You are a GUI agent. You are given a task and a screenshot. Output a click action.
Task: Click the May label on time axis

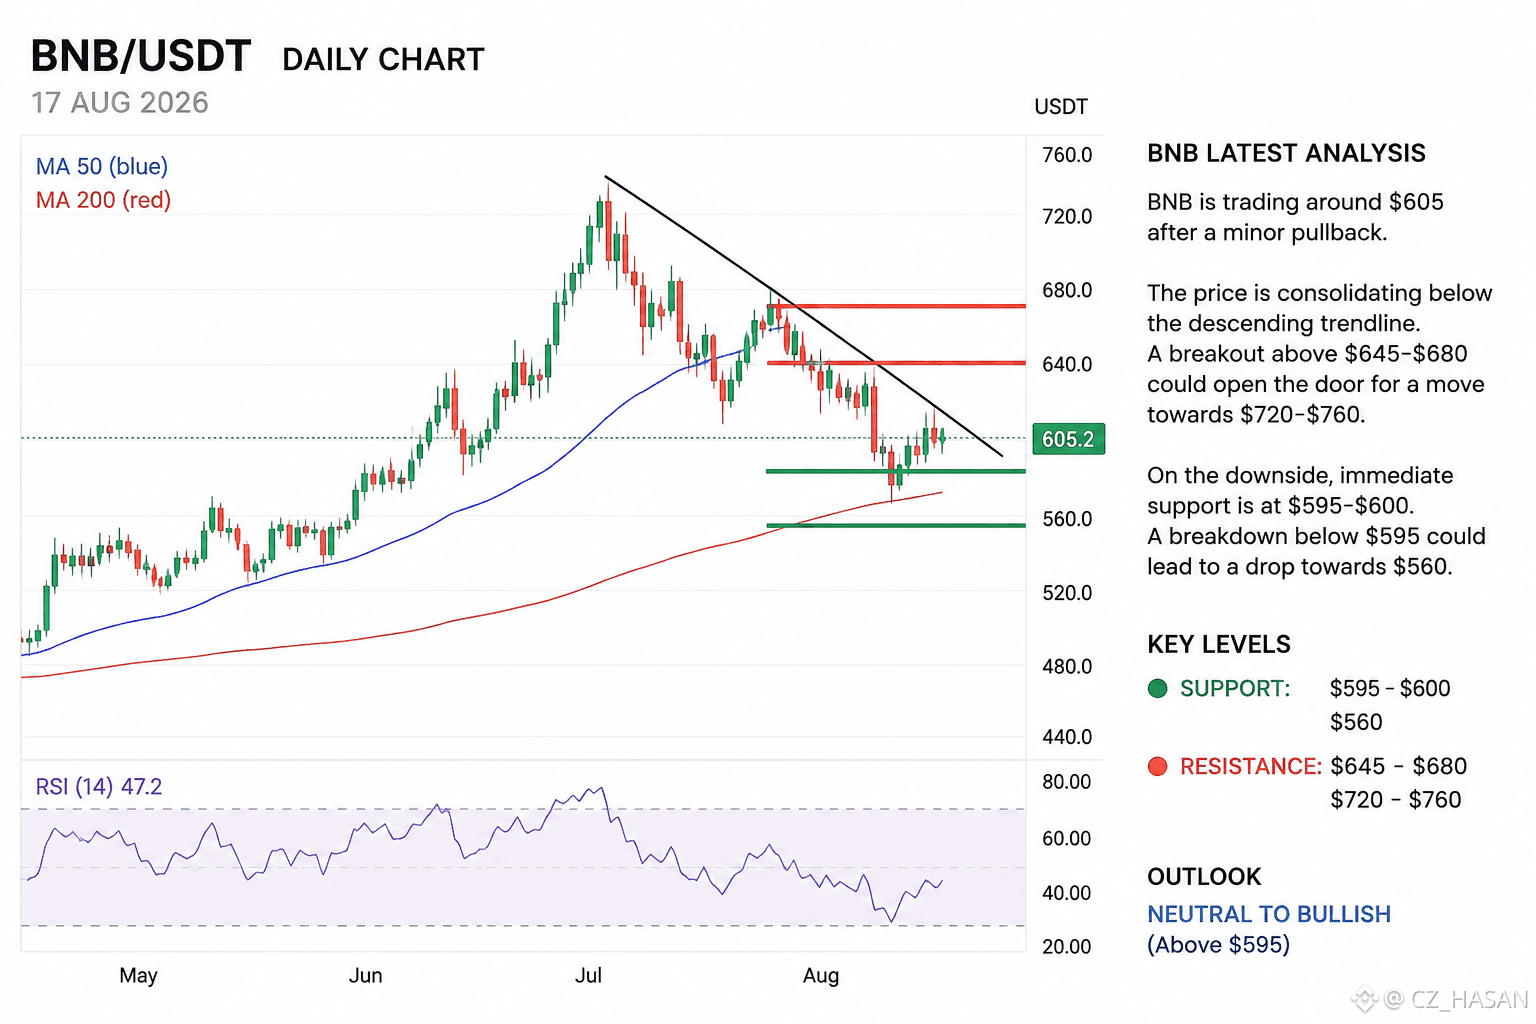coord(138,976)
